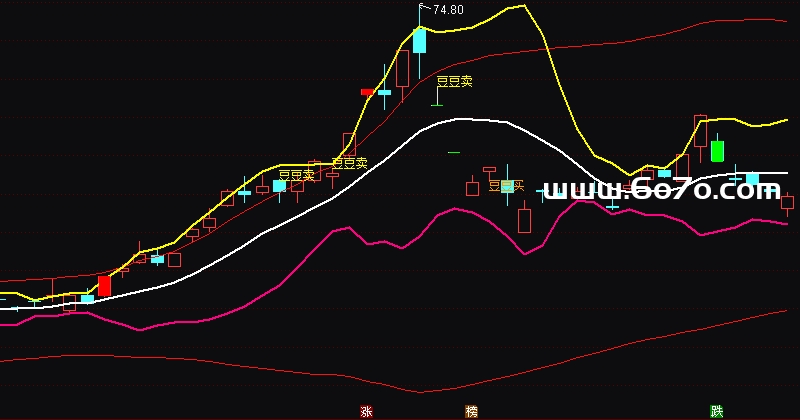800x420 pixels.
Task: Select the small gray hollow candlestick
Action: 489,170
